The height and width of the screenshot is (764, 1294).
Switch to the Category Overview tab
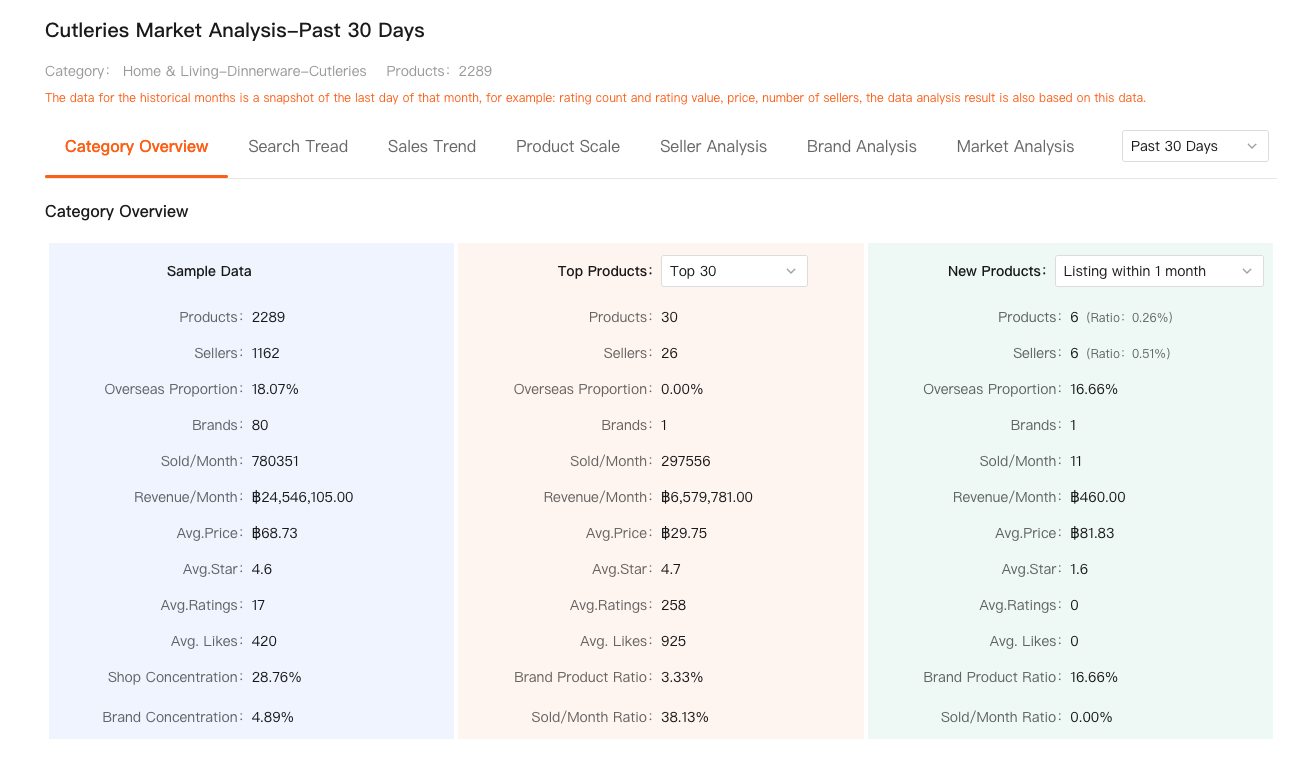coord(136,147)
